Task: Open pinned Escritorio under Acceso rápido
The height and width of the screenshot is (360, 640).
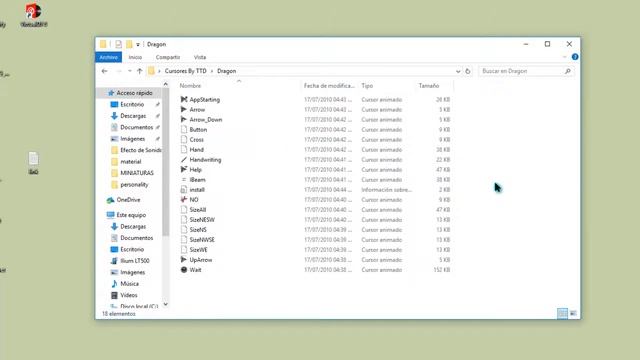Action: (x=132, y=104)
